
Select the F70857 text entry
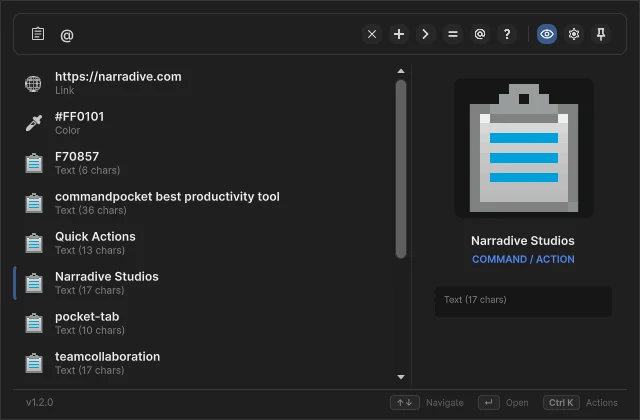pyautogui.click(x=204, y=163)
